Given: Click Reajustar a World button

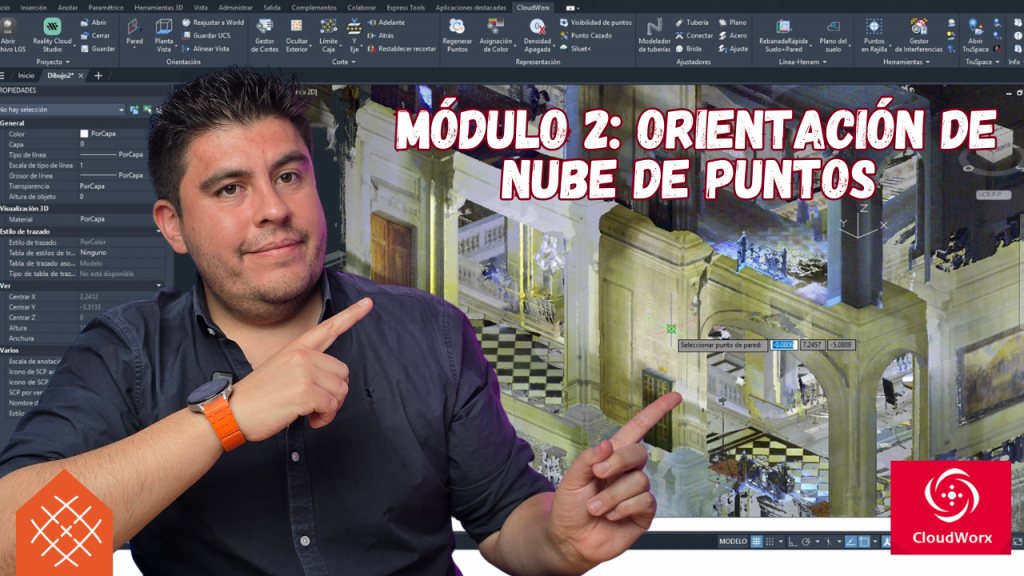Looking at the screenshot, I should pyautogui.click(x=213, y=22).
